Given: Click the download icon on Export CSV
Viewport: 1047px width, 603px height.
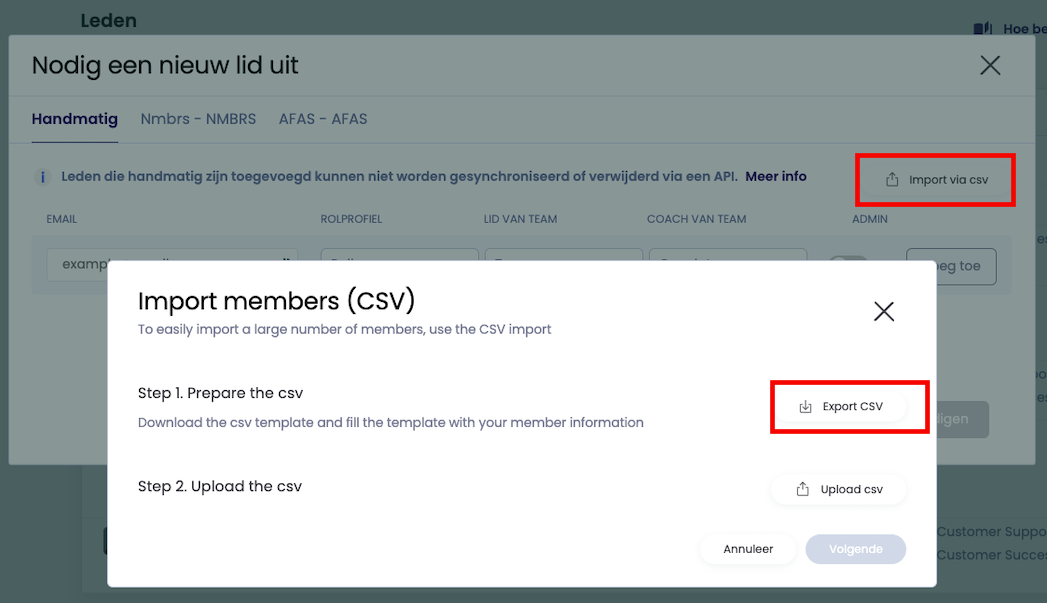Looking at the screenshot, I should click(x=805, y=407).
